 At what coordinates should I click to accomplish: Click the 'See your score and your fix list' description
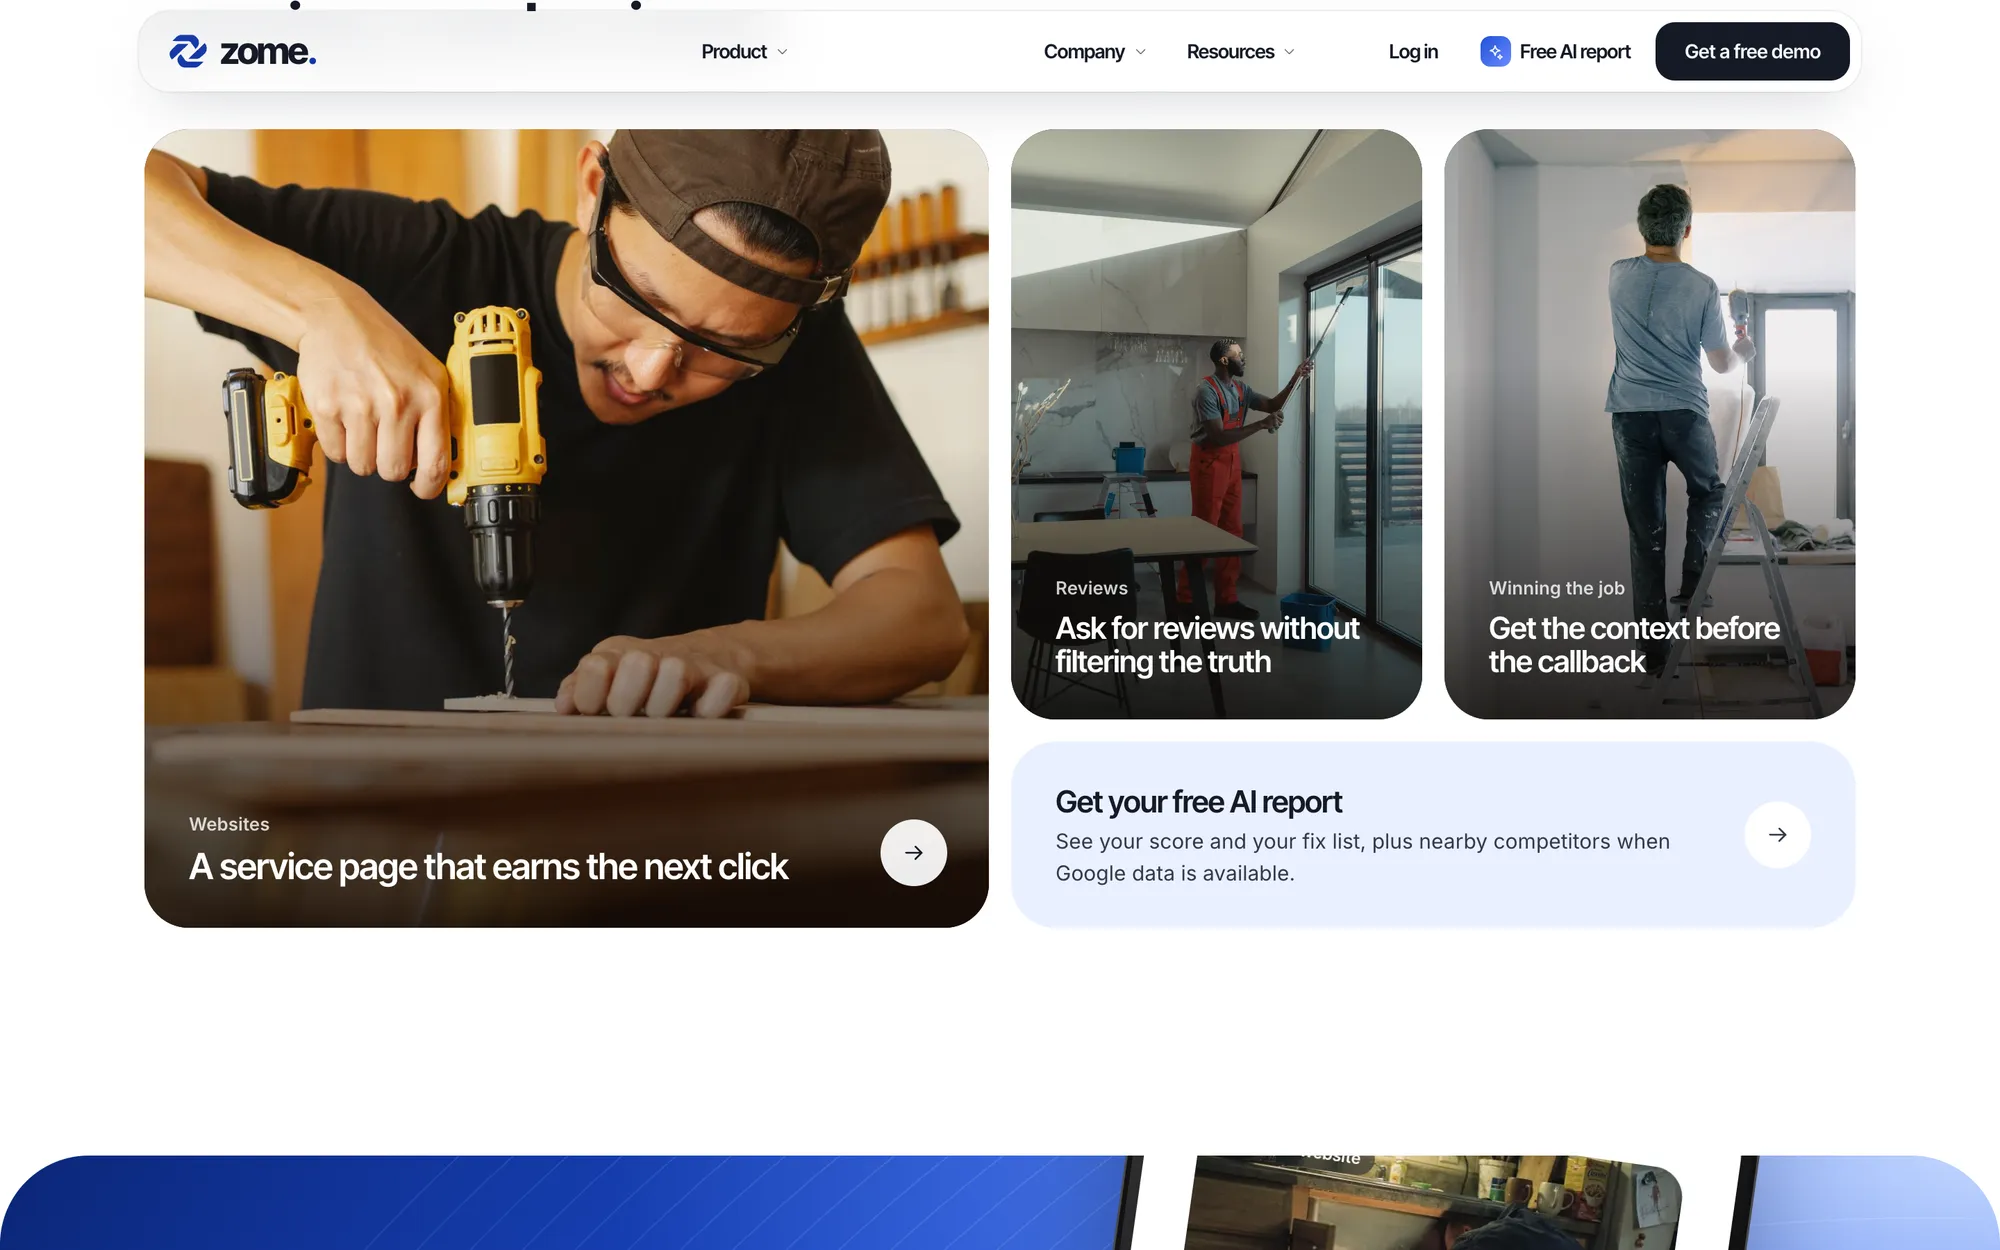point(1362,857)
